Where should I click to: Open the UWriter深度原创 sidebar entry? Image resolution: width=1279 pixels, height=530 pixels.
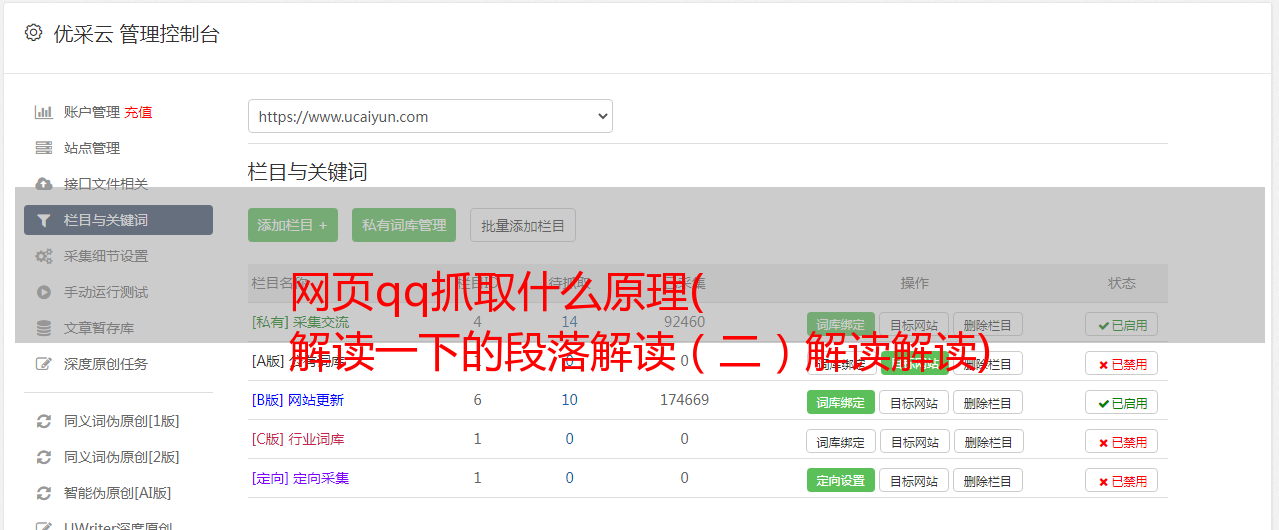point(118,526)
